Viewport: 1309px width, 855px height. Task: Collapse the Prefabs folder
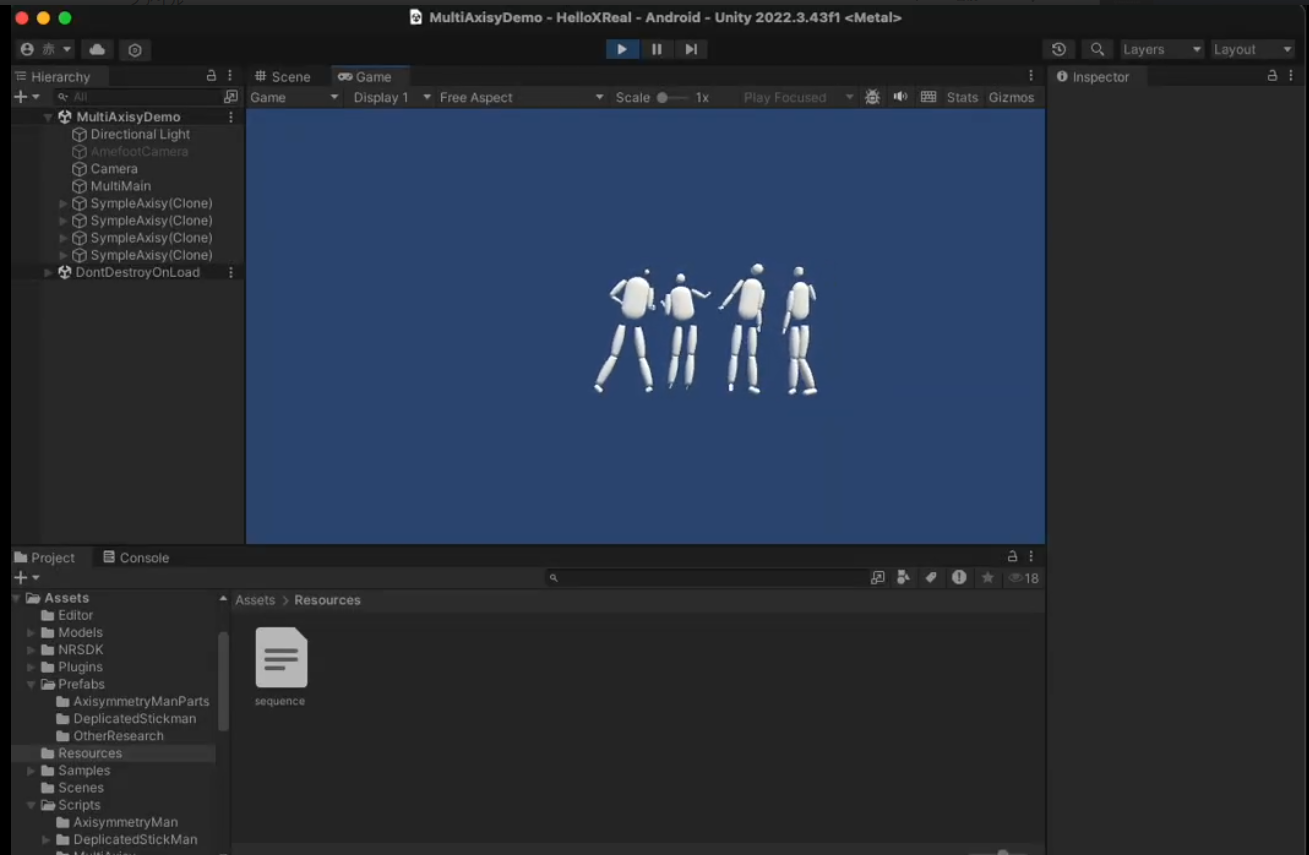pos(32,684)
